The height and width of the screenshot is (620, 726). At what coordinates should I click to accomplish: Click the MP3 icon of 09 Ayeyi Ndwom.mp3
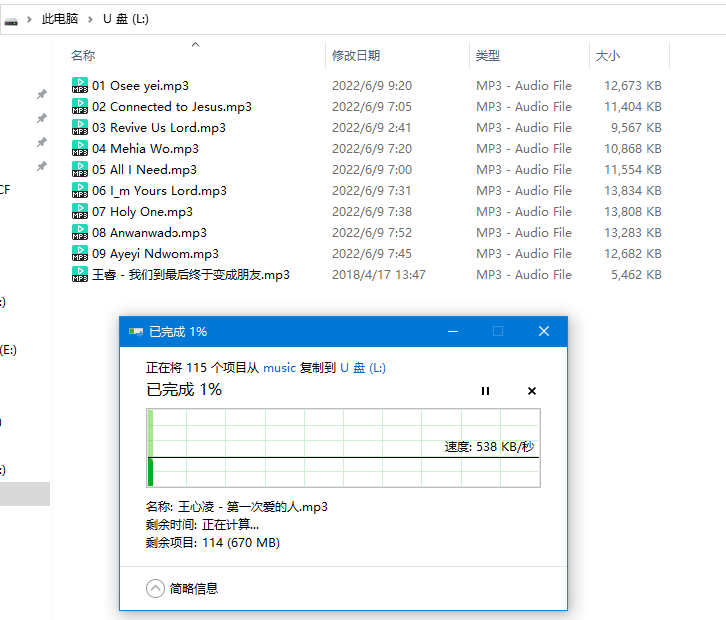(x=80, y=253)
